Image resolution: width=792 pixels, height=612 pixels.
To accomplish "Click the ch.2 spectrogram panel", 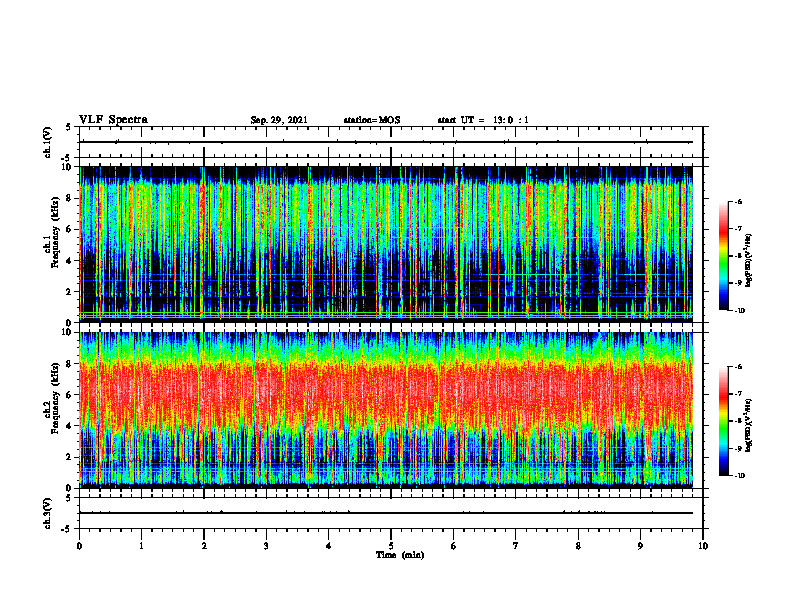I will (x=386, y=410).
